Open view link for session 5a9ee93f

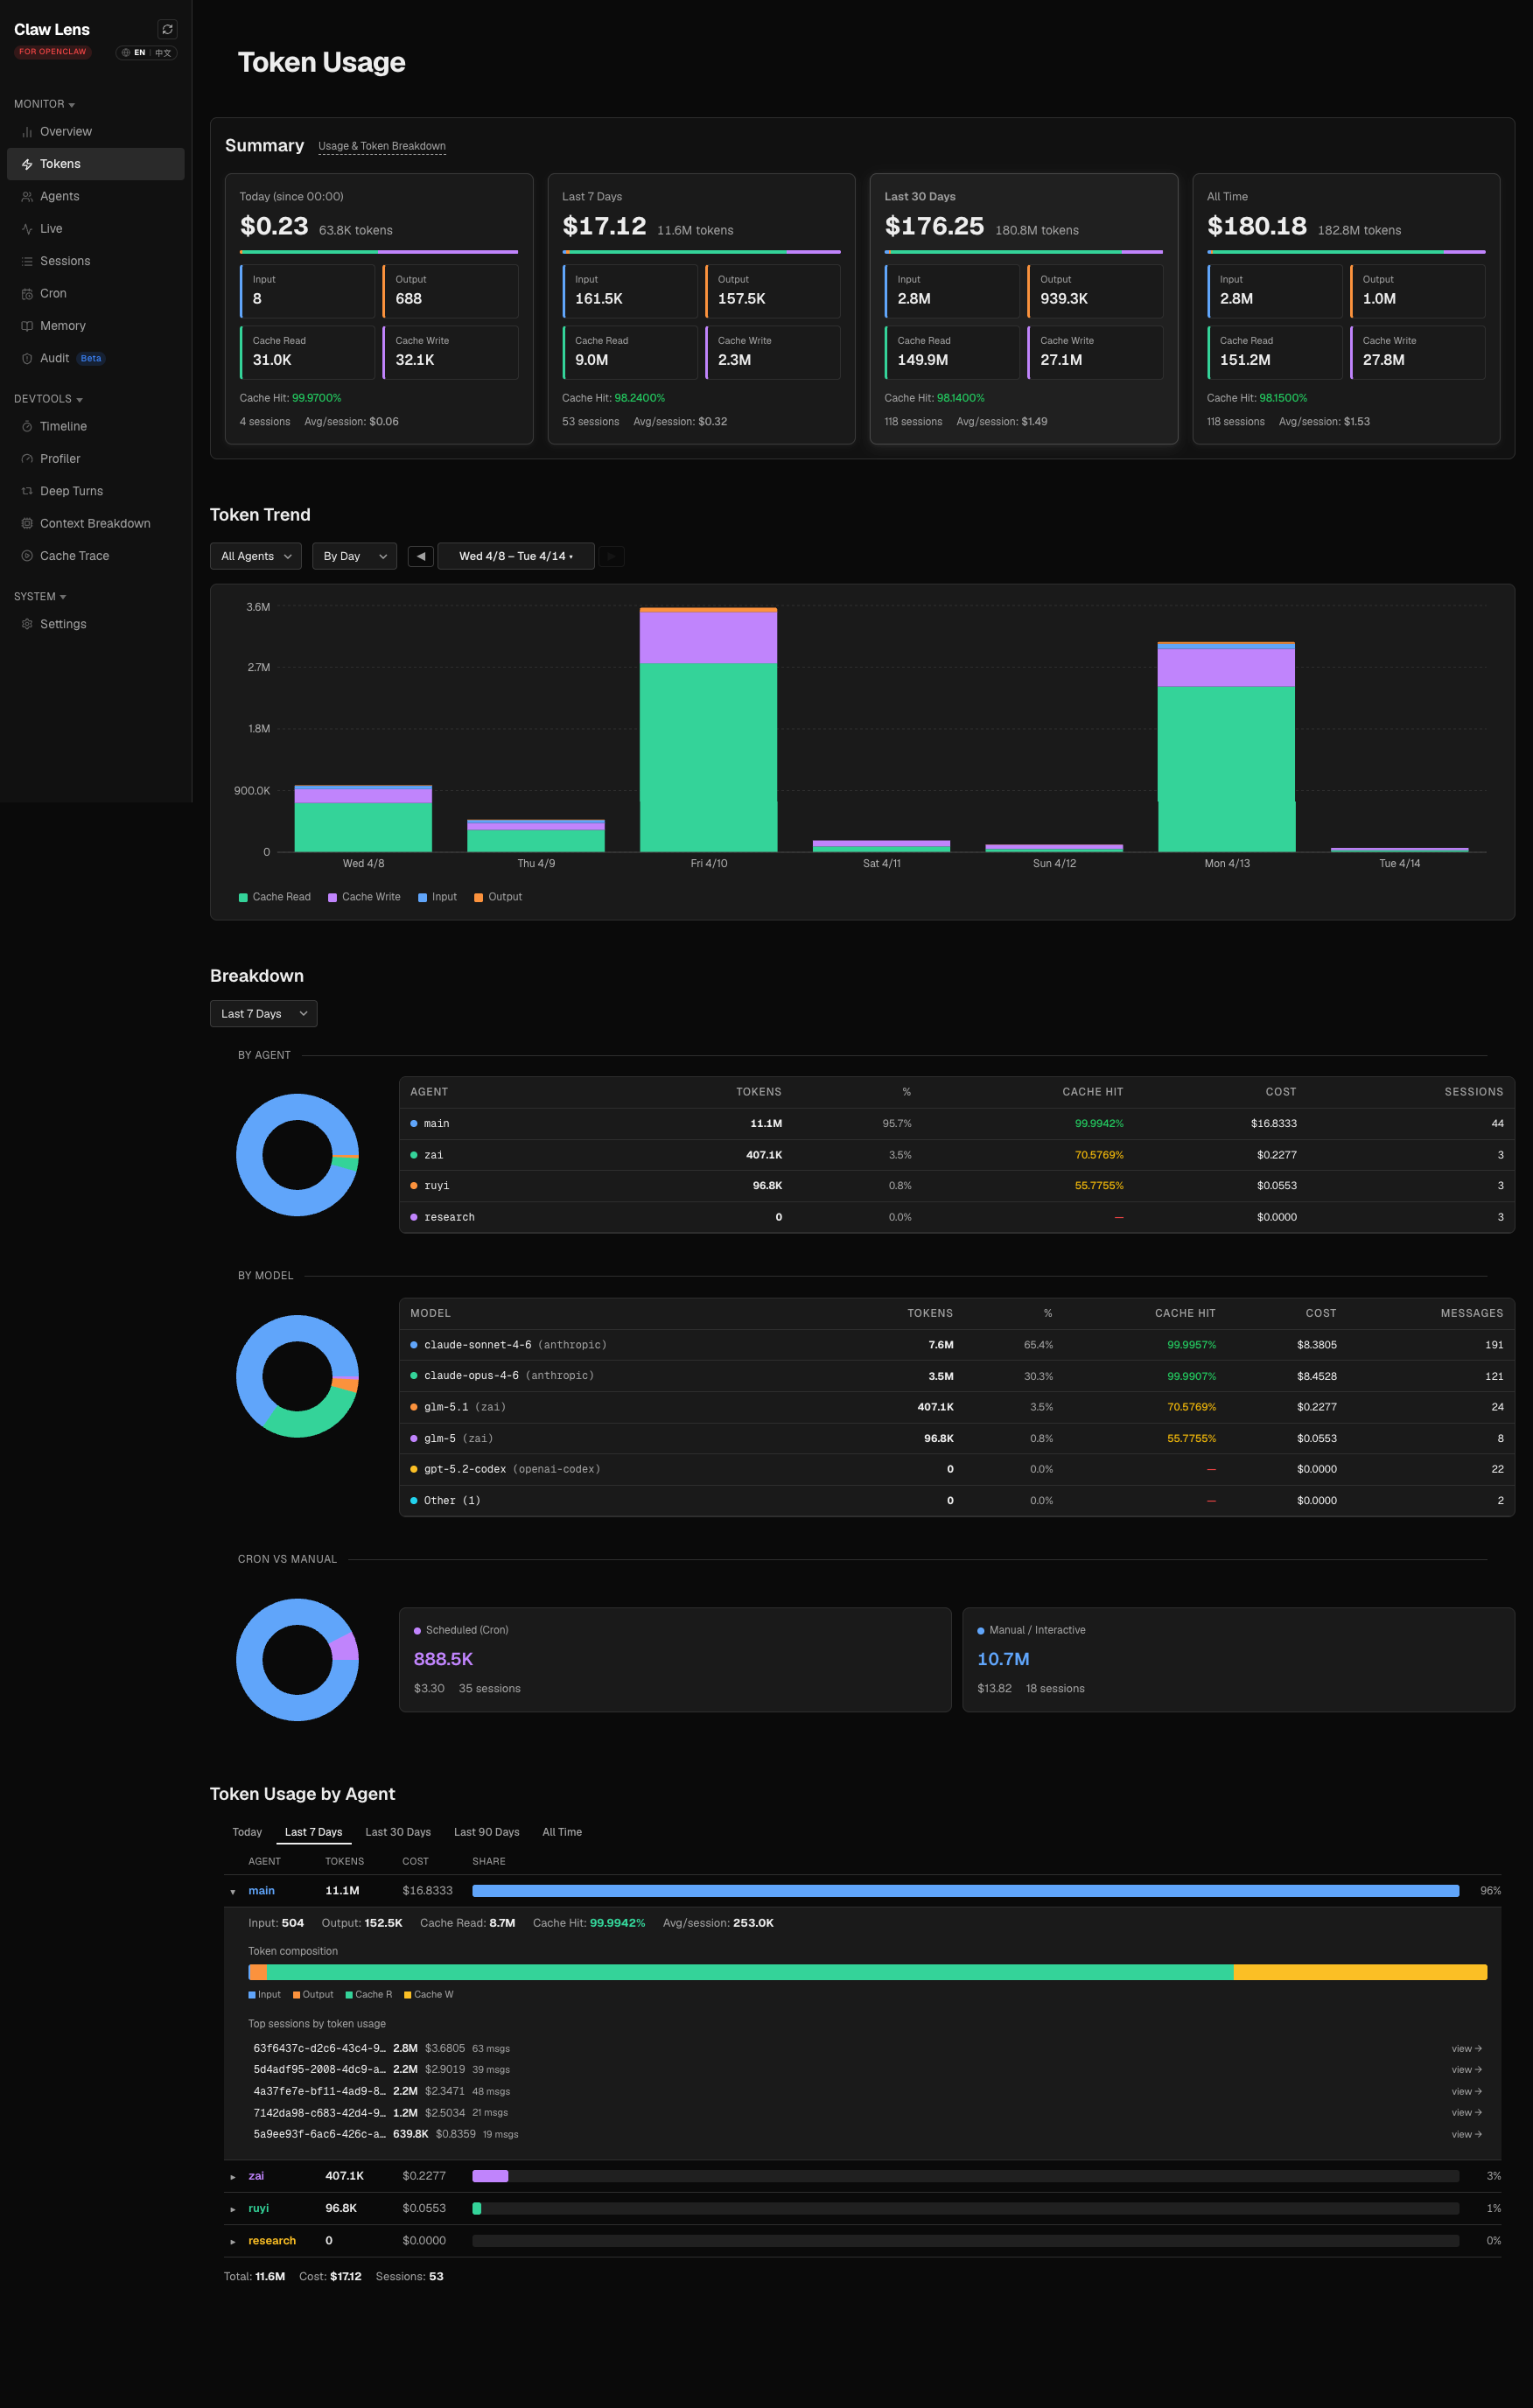coord(1466,2135)
